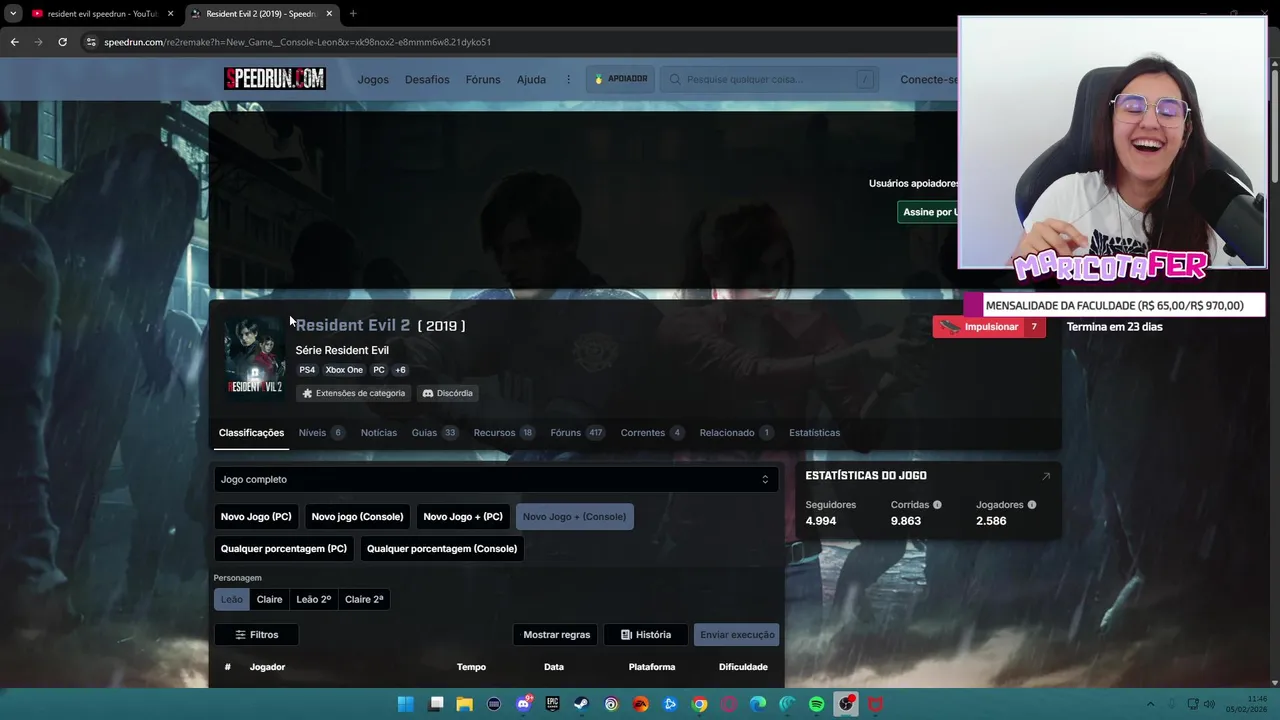Select Leão character option
The width and height of the screenshot is (1280, 720).
point(232,599)
